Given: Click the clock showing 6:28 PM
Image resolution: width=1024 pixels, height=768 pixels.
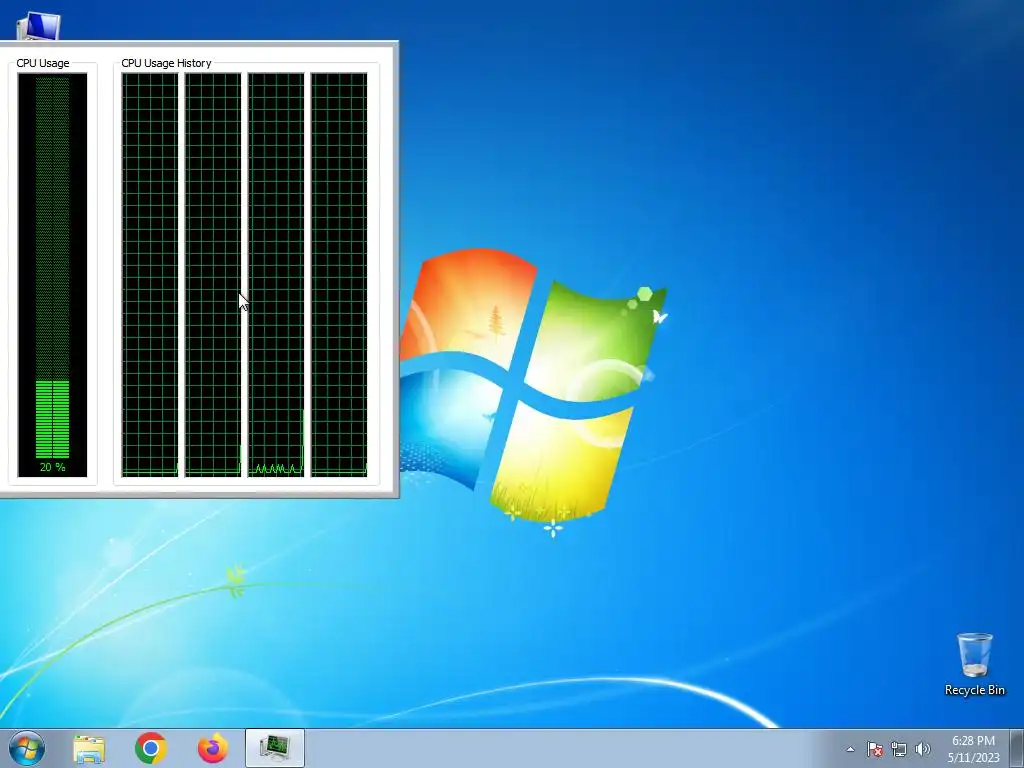Looking at the screenshot, I should 973,741.
